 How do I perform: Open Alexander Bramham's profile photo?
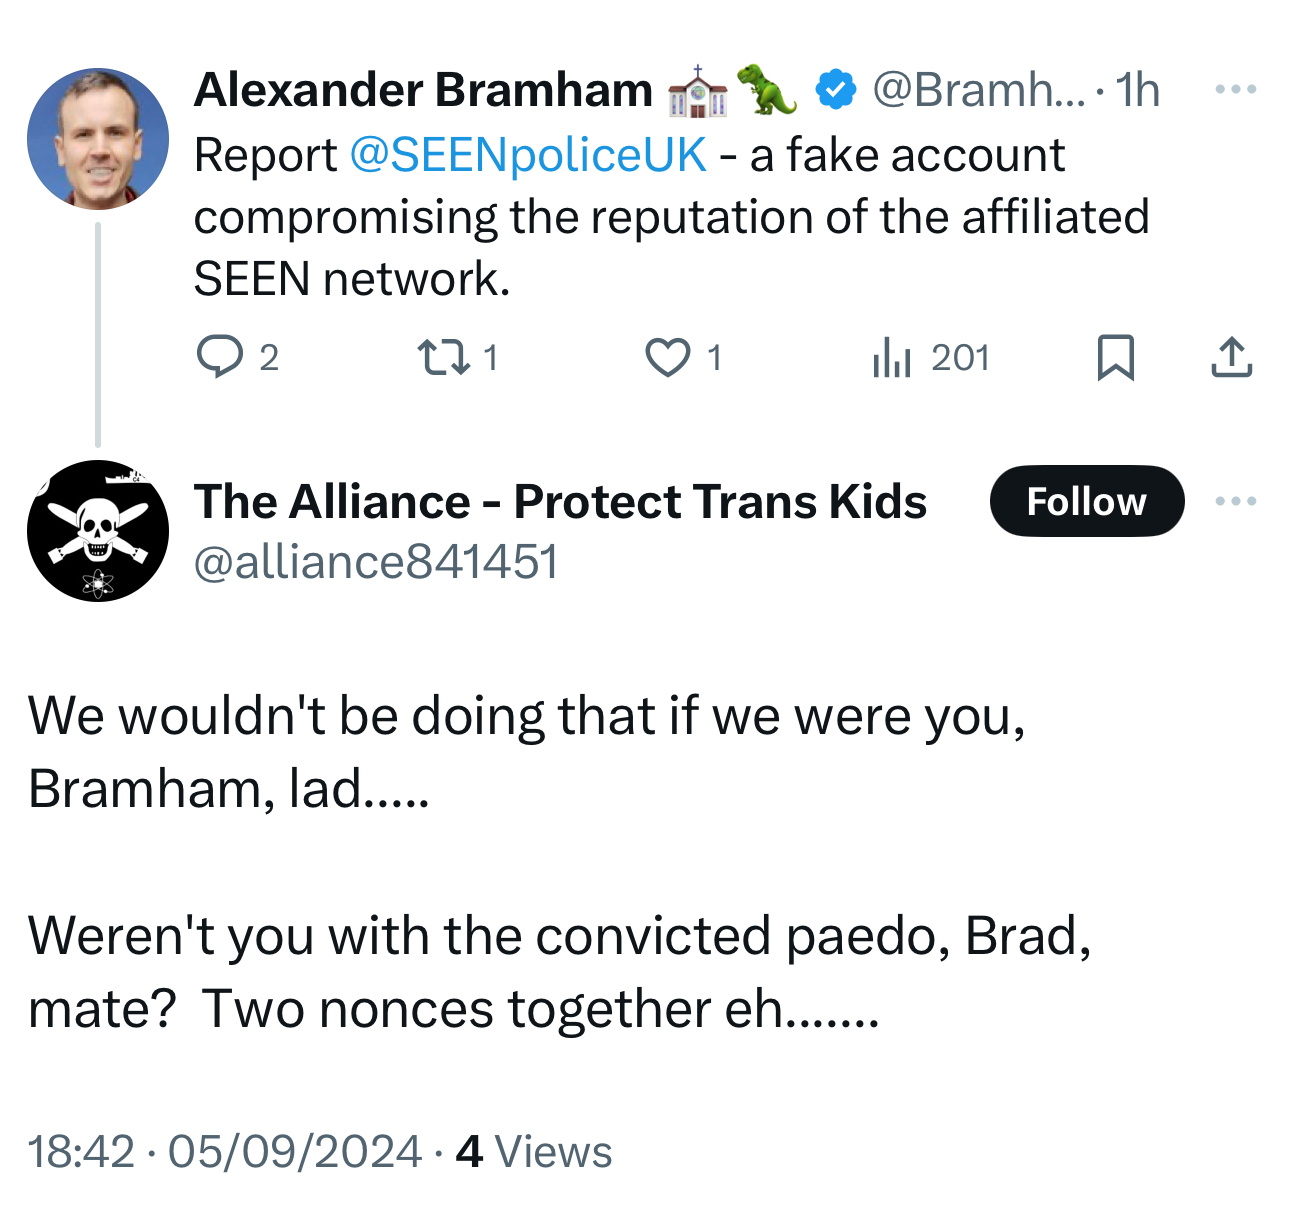click(98, 138)
